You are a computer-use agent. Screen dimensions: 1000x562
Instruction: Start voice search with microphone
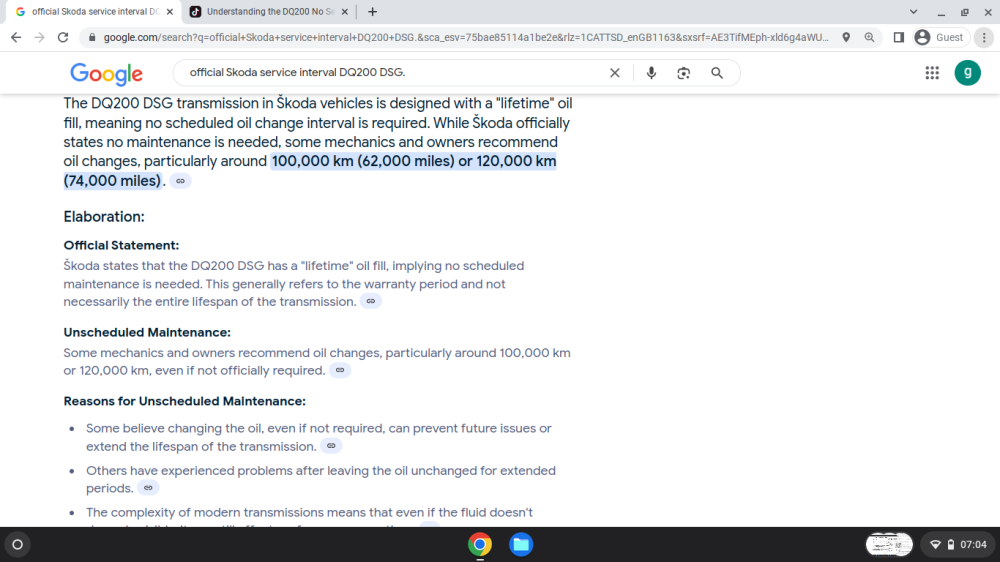point(651,73)
